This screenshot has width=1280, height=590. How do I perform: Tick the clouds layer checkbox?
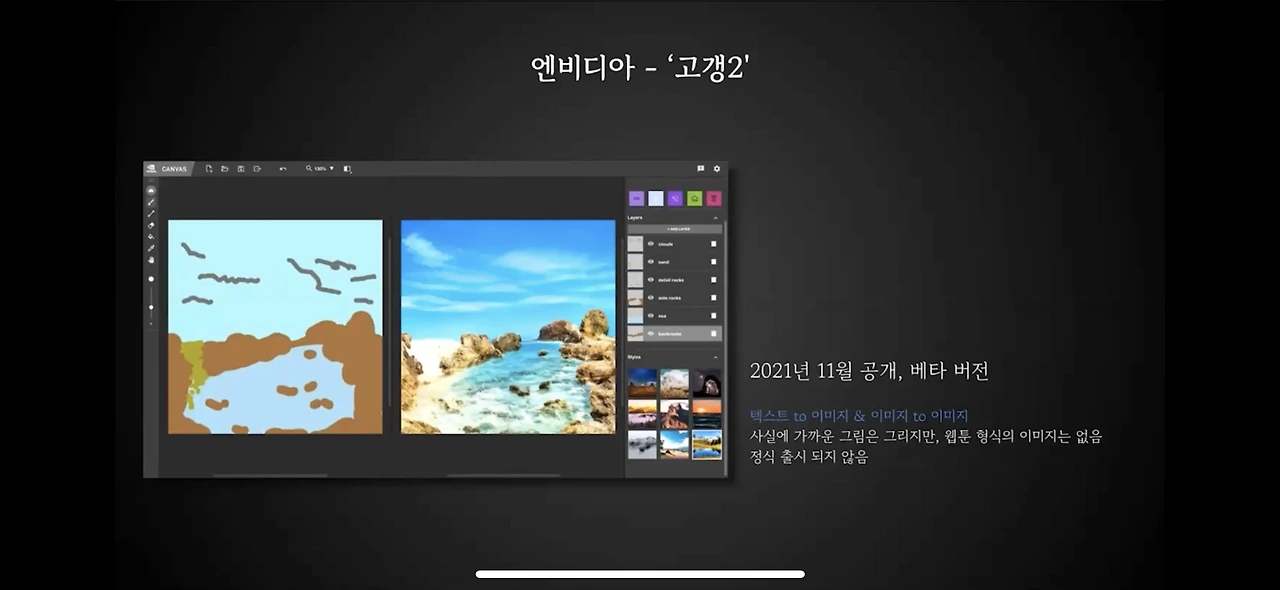coord(714,244)
